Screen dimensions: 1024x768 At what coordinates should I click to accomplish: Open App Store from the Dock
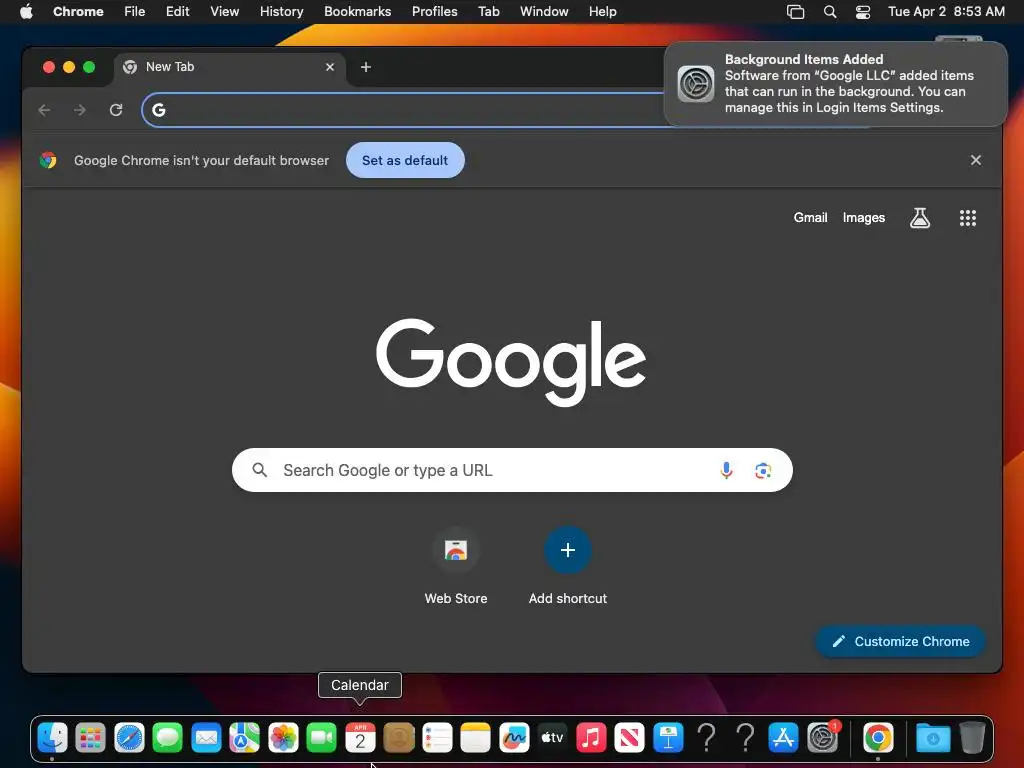783,738
